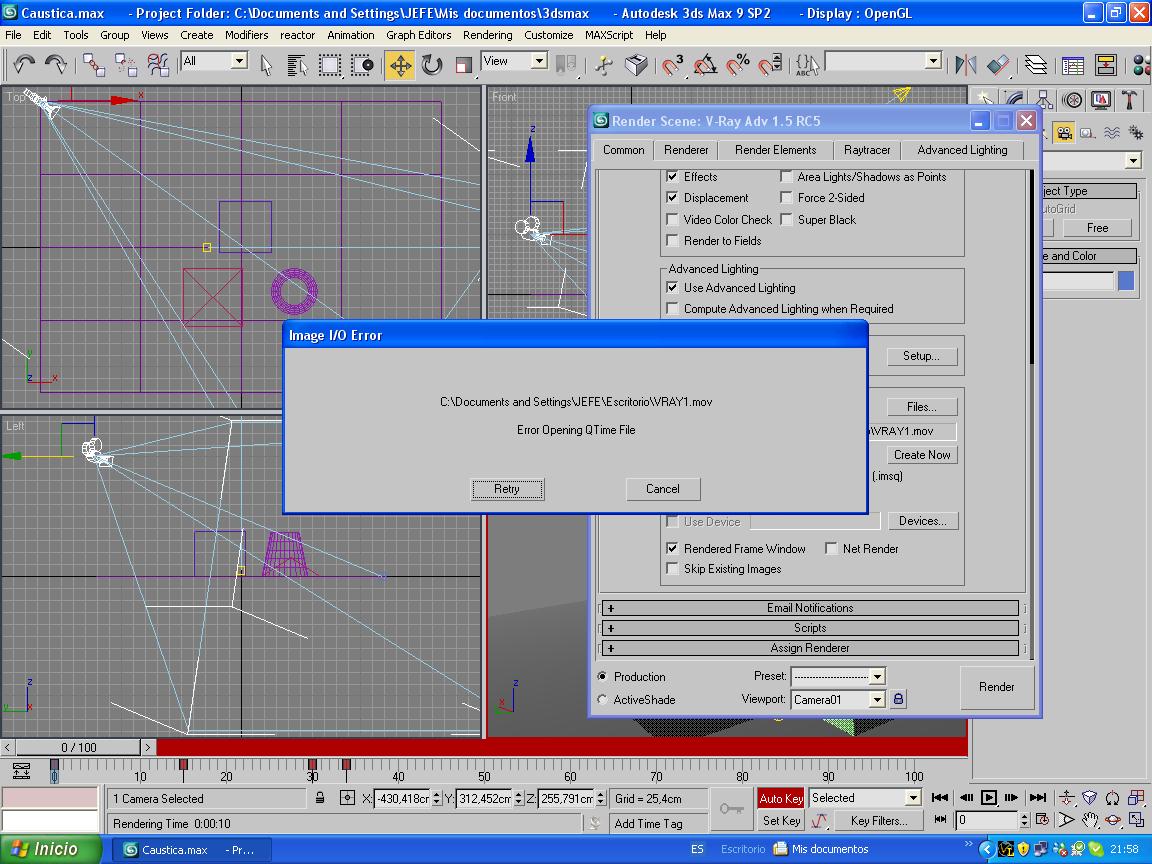1152x864 pixels.
Task: Play the animation
Action: click(989, 797)
